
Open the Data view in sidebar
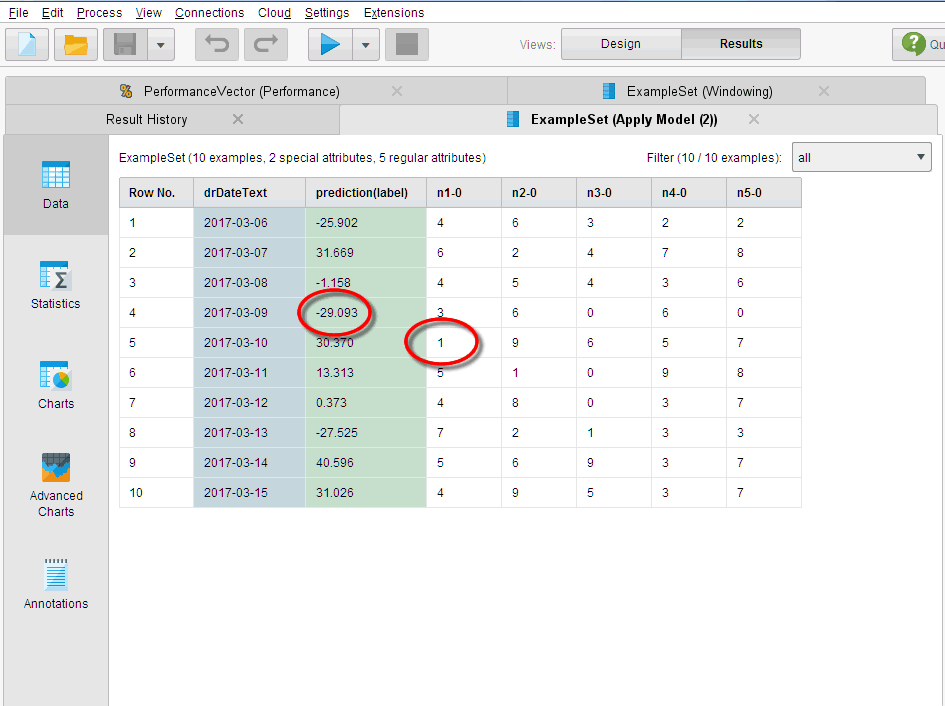click(55, 186)
